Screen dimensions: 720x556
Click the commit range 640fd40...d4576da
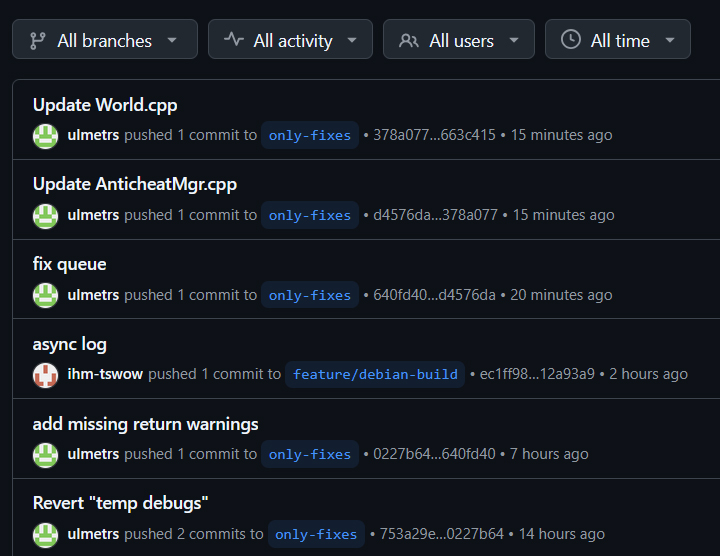tap(434, 295)
